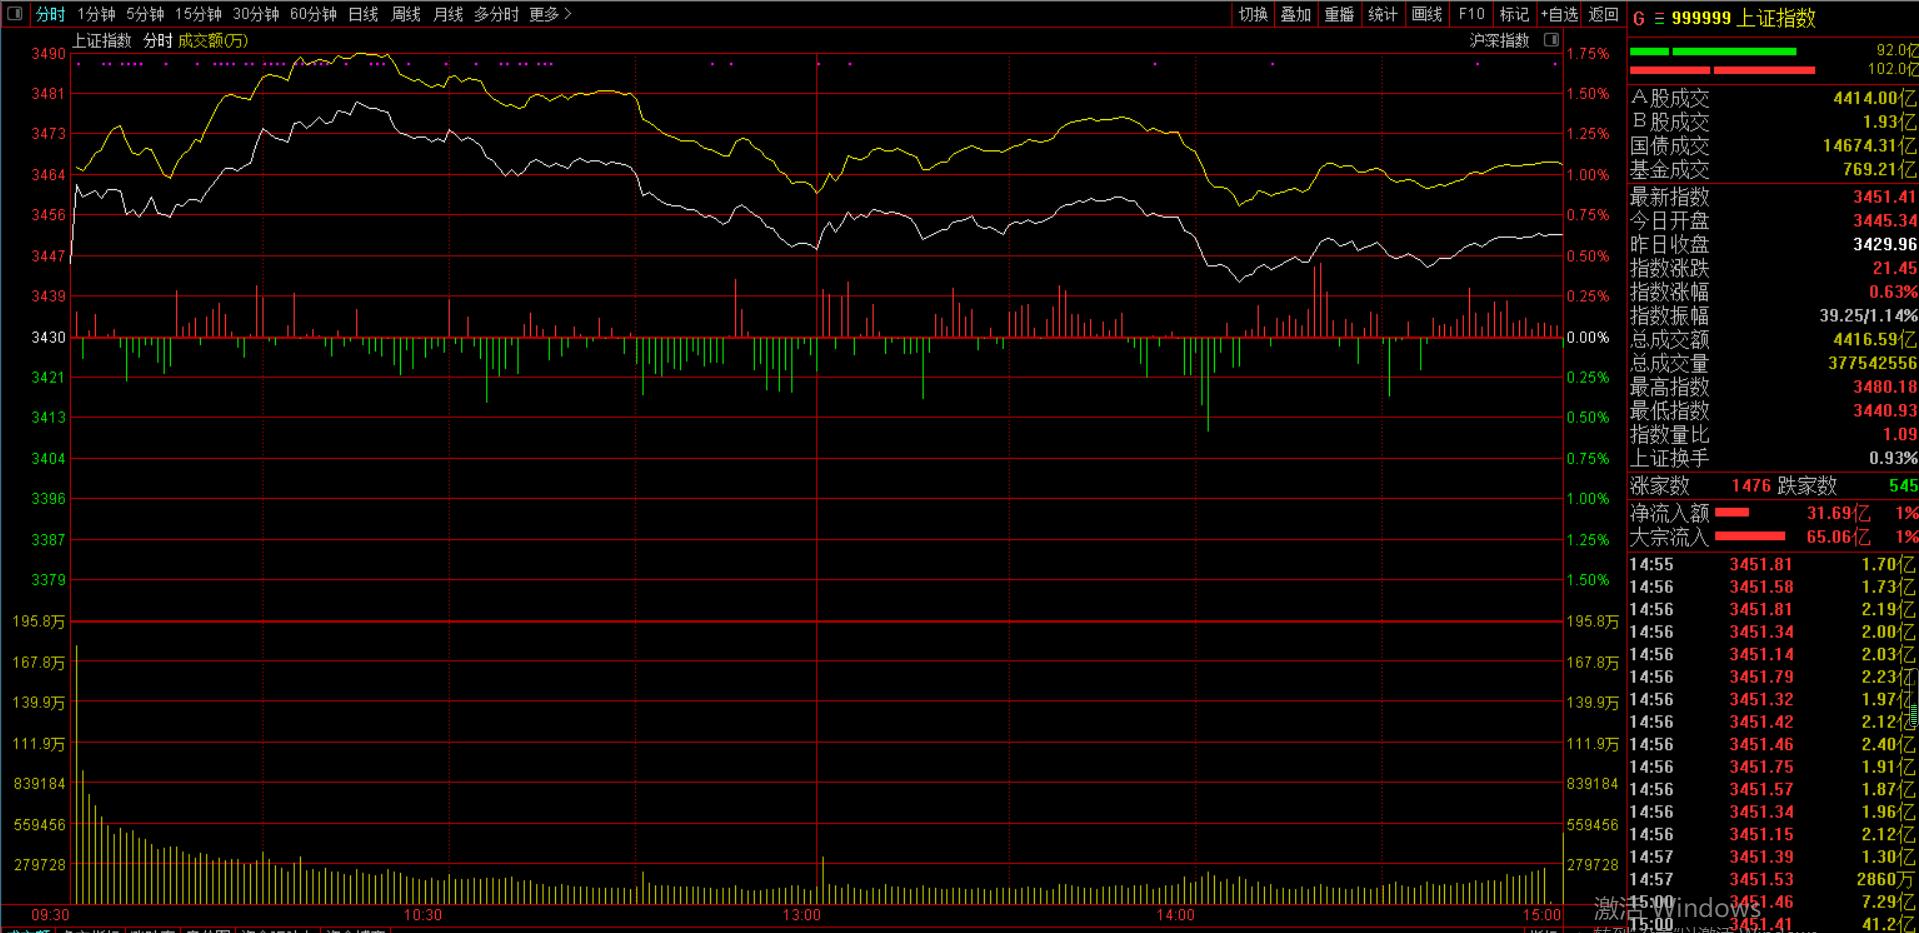
Task: Show the 日线 daily chart
Action: click(x=363, y=14)
